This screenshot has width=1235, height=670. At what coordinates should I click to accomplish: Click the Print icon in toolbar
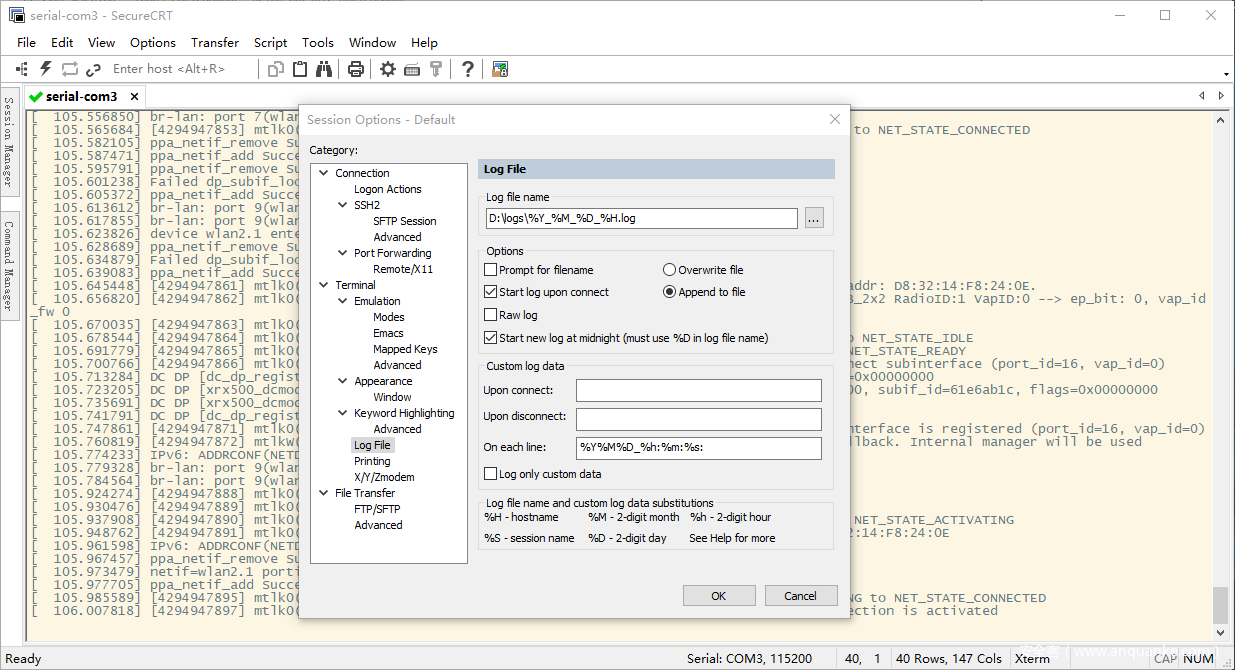point(355,69)
